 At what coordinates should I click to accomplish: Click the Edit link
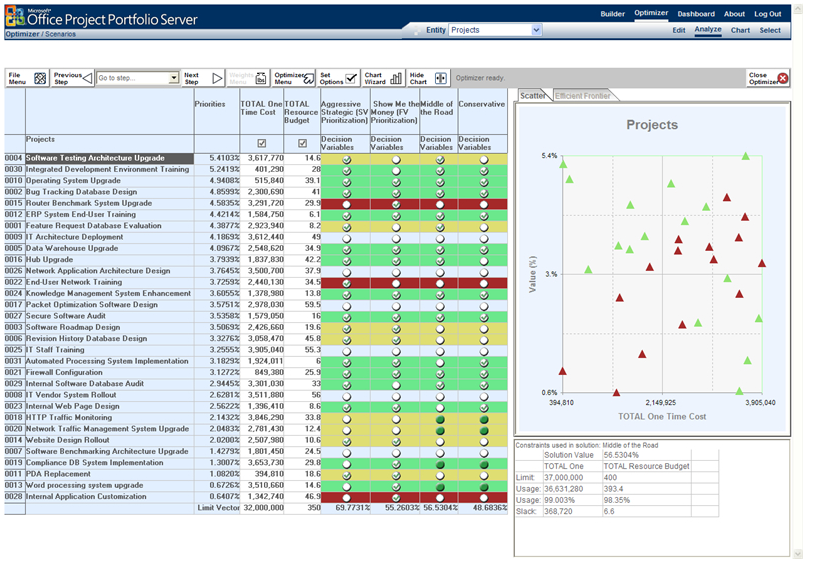pos(678,30)
